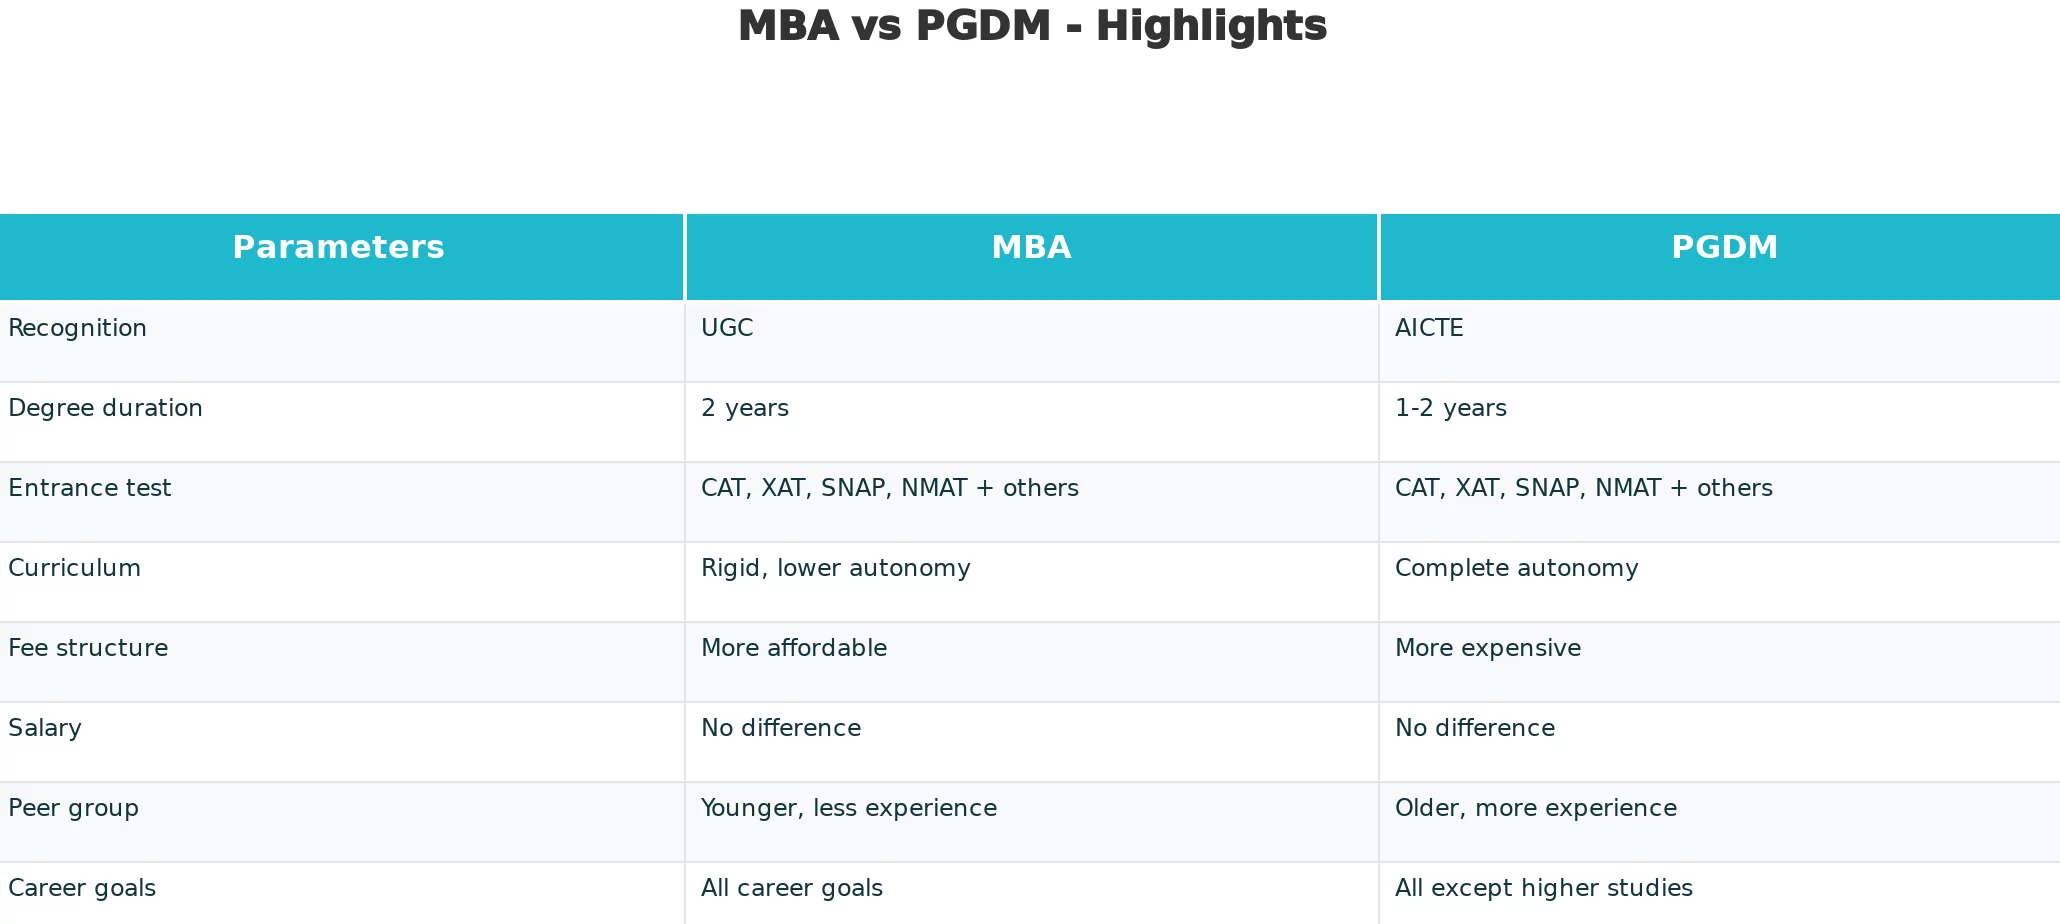Select the Degree duration row label
The width and height of the screenshot is (2060, 924).
105,409
